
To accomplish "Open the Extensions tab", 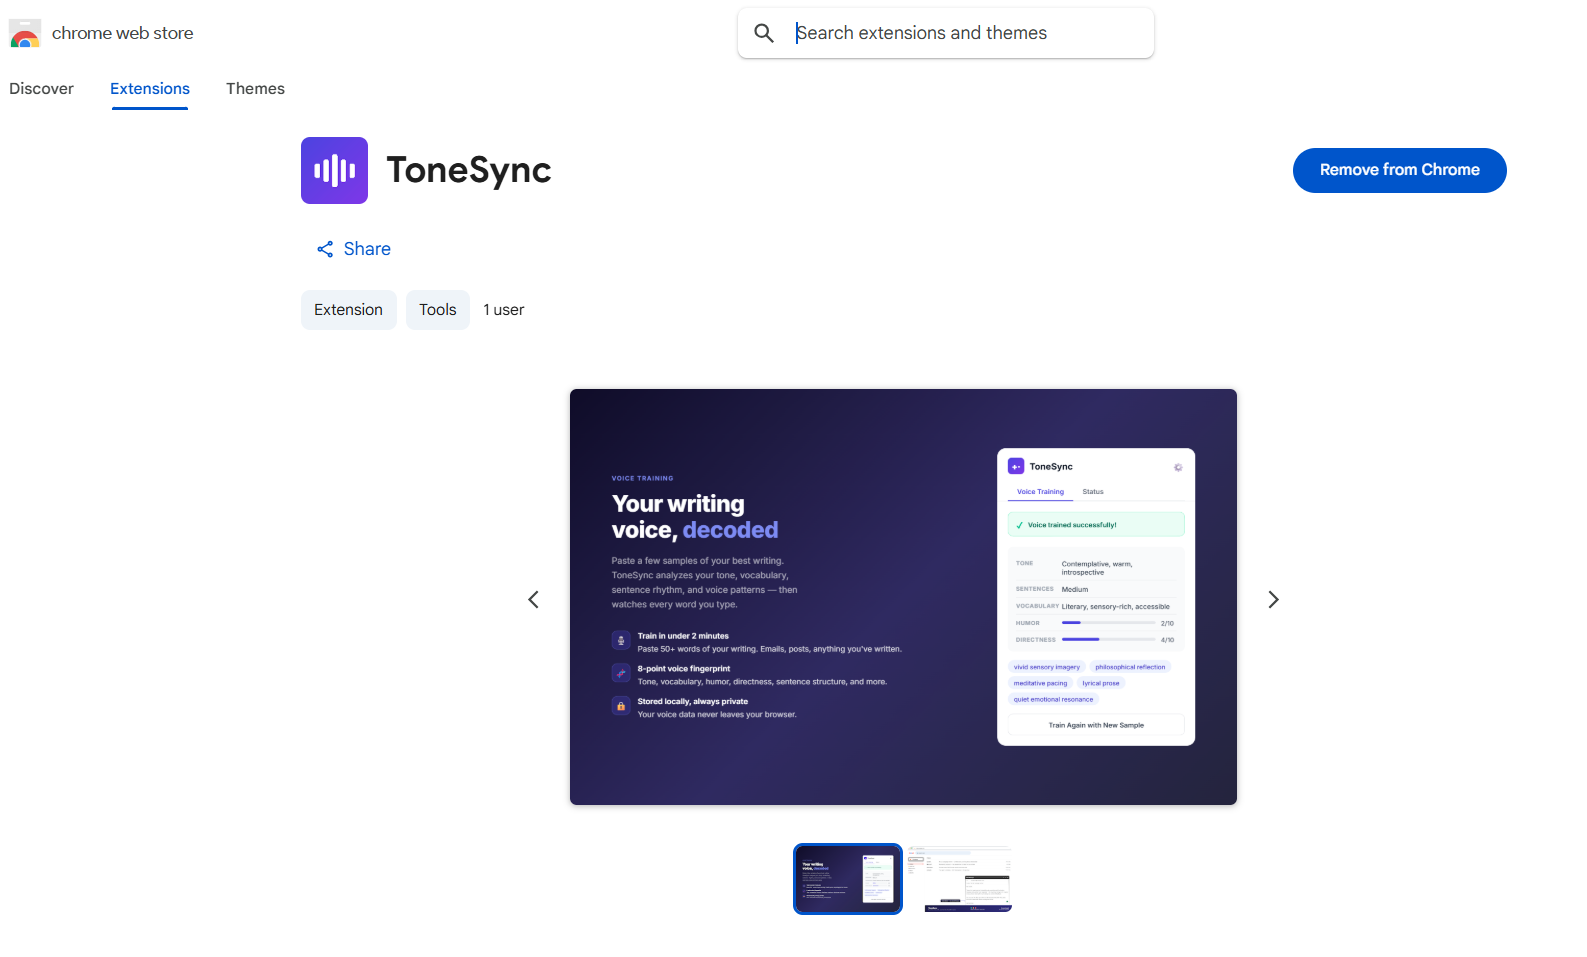I will (x=150, y=89).
